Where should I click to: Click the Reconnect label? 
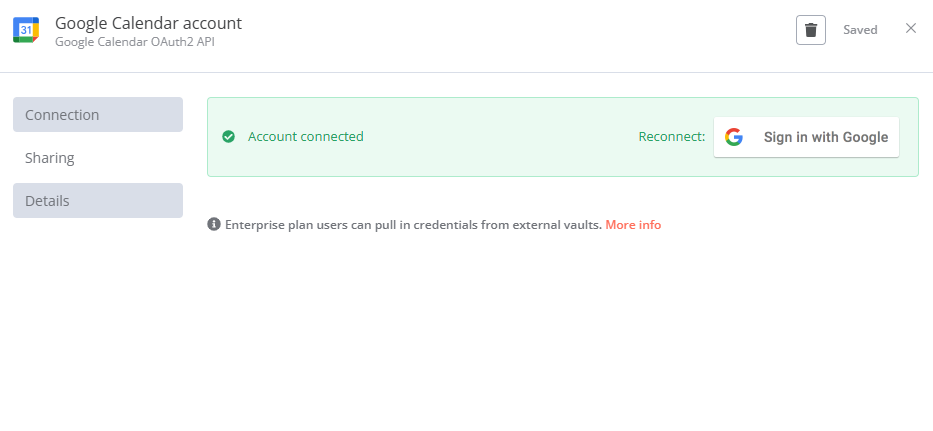pyautogui.click(x=672, y=137)
